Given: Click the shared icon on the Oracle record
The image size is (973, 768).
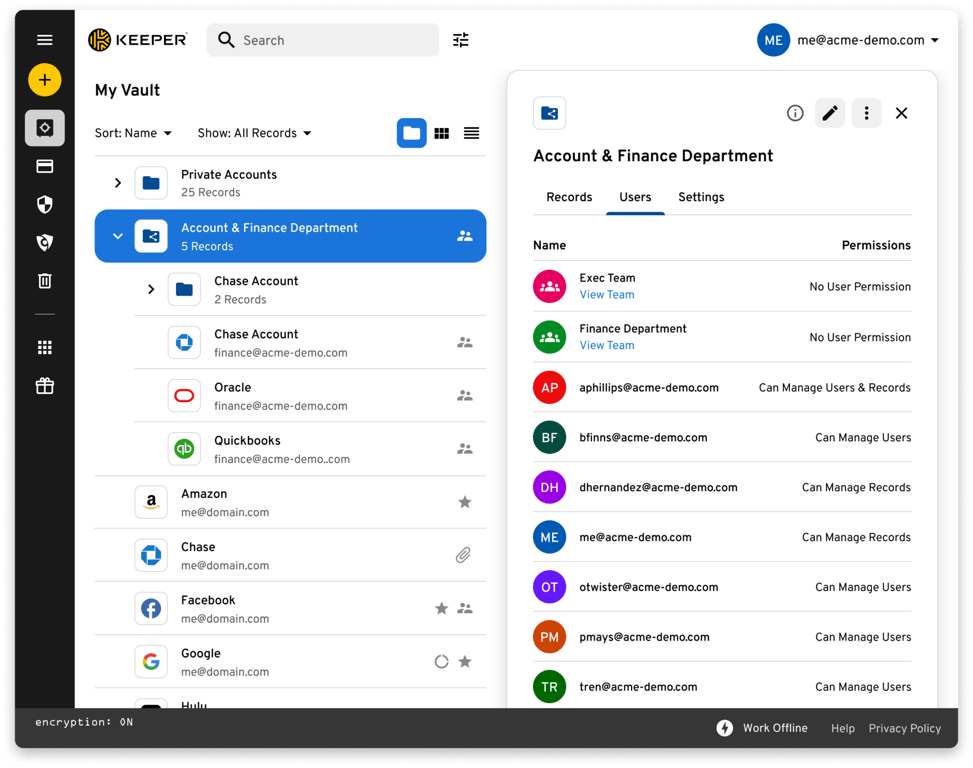Looking at the screenshot, I should (465, 395).
